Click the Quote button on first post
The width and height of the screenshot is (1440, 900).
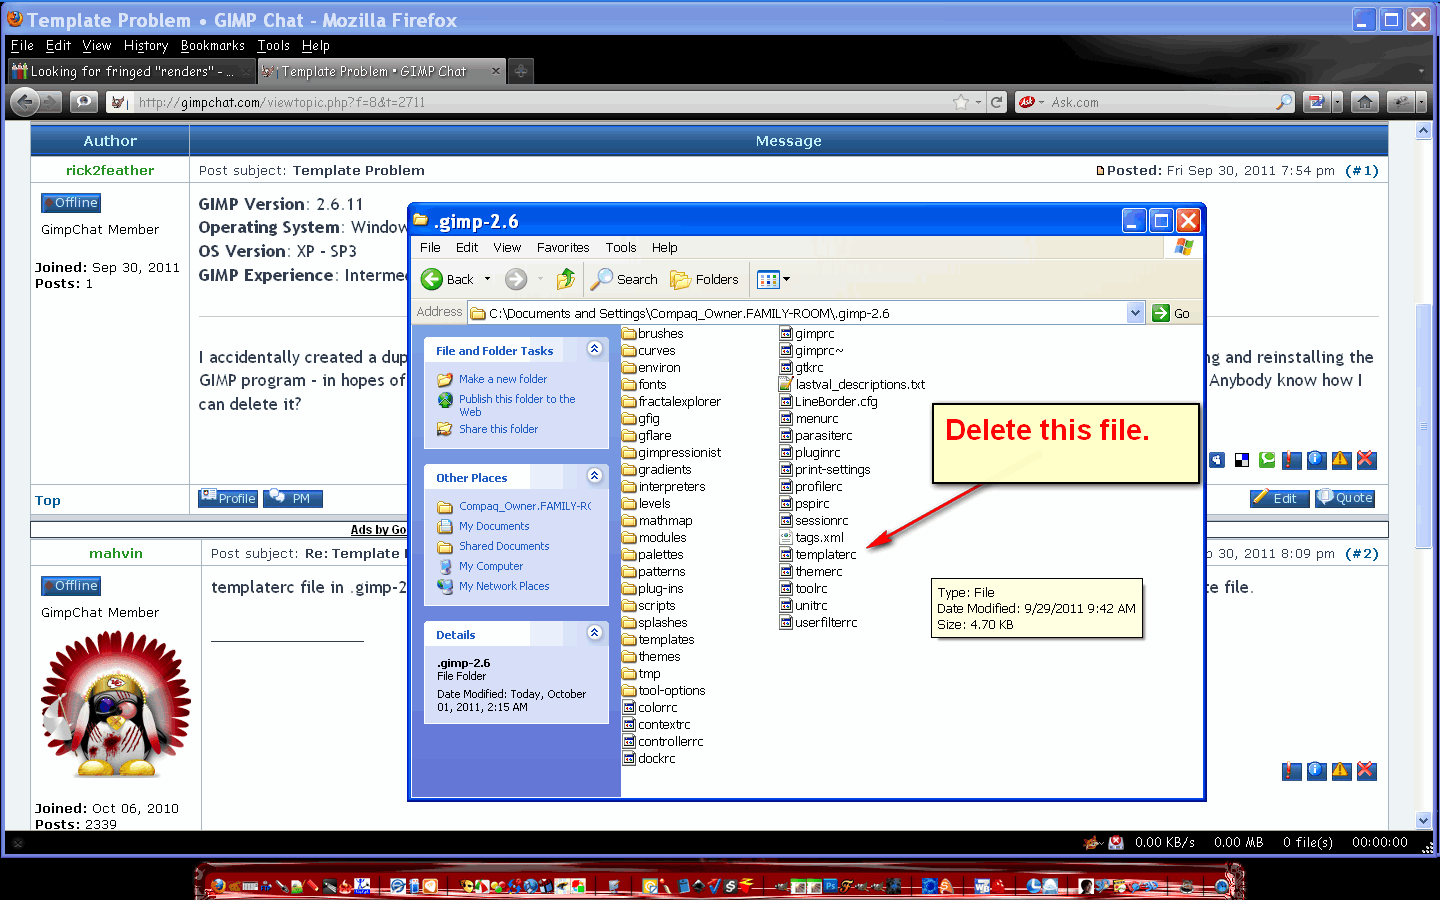tap(1345, 498)
